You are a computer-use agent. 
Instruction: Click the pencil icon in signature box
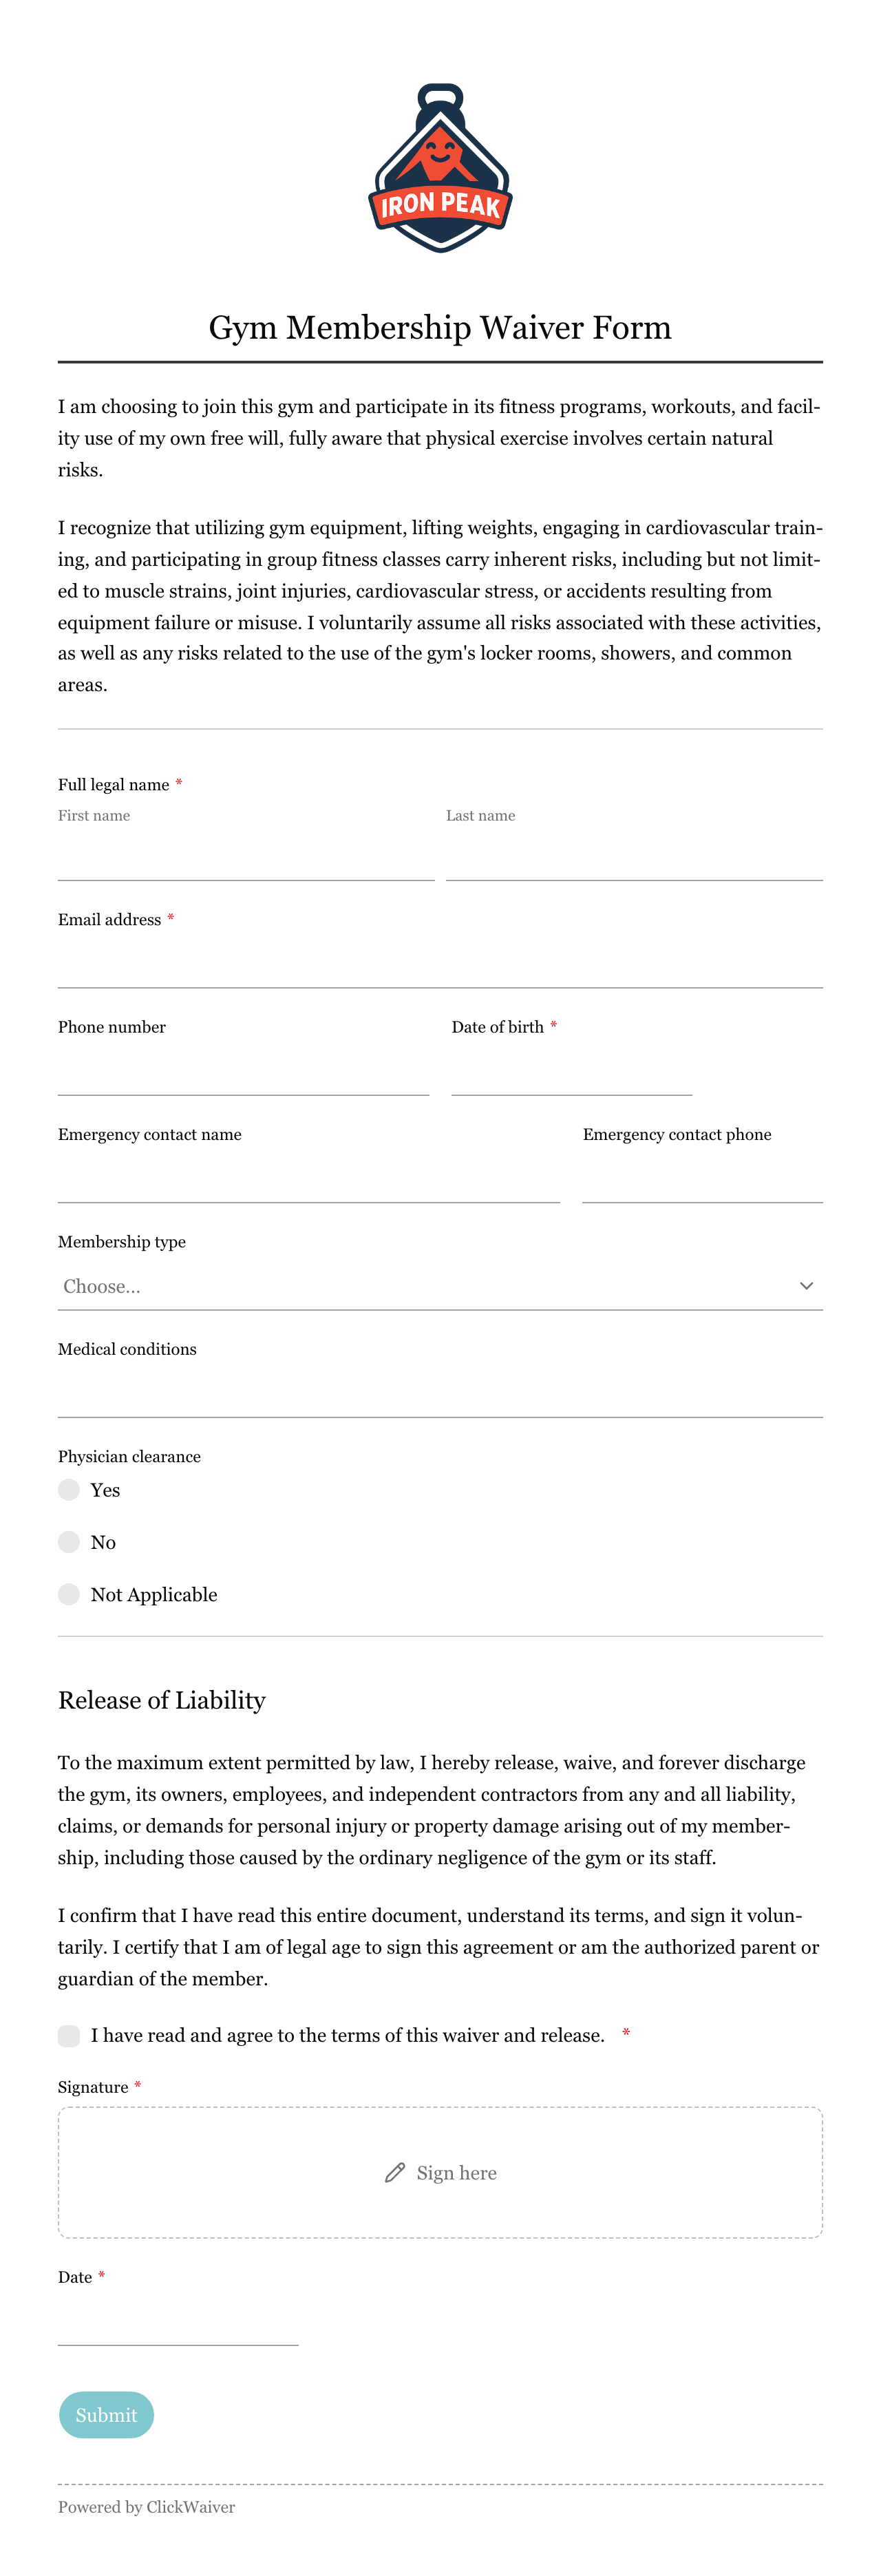[x=395, y=2172]
